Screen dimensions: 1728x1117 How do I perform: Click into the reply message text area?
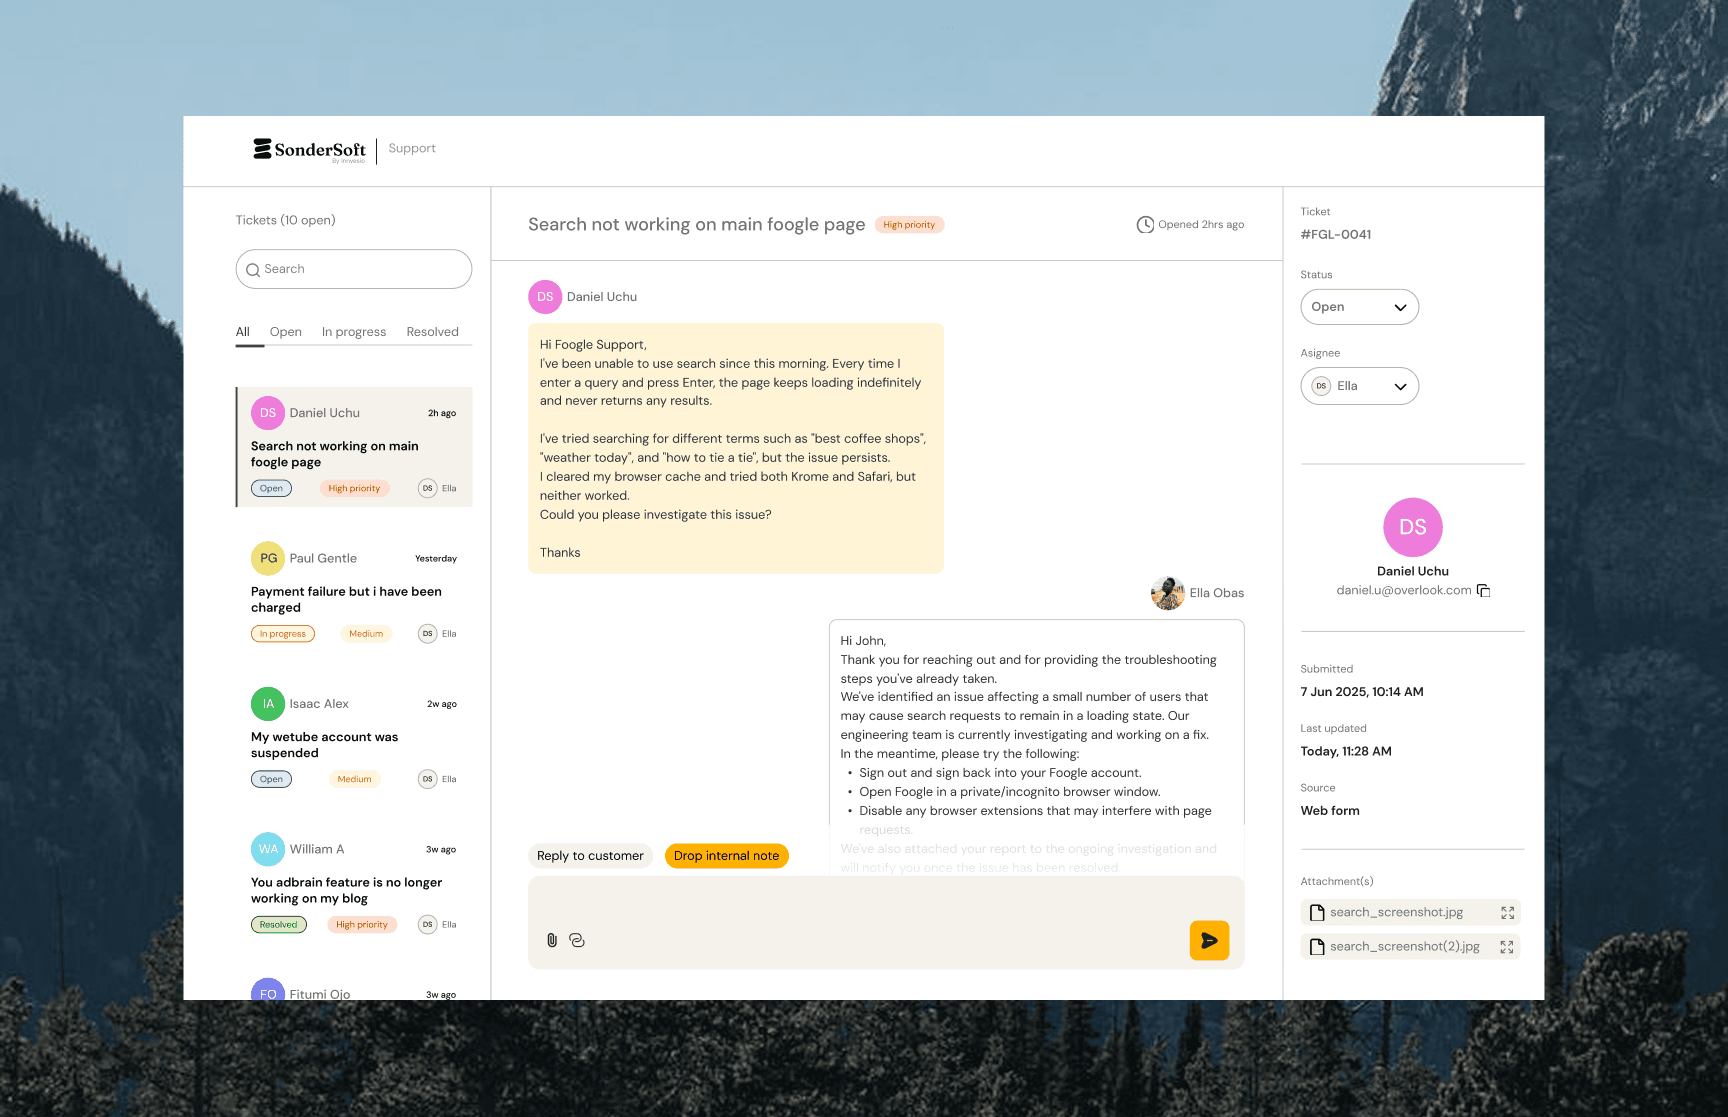[886, 923]
